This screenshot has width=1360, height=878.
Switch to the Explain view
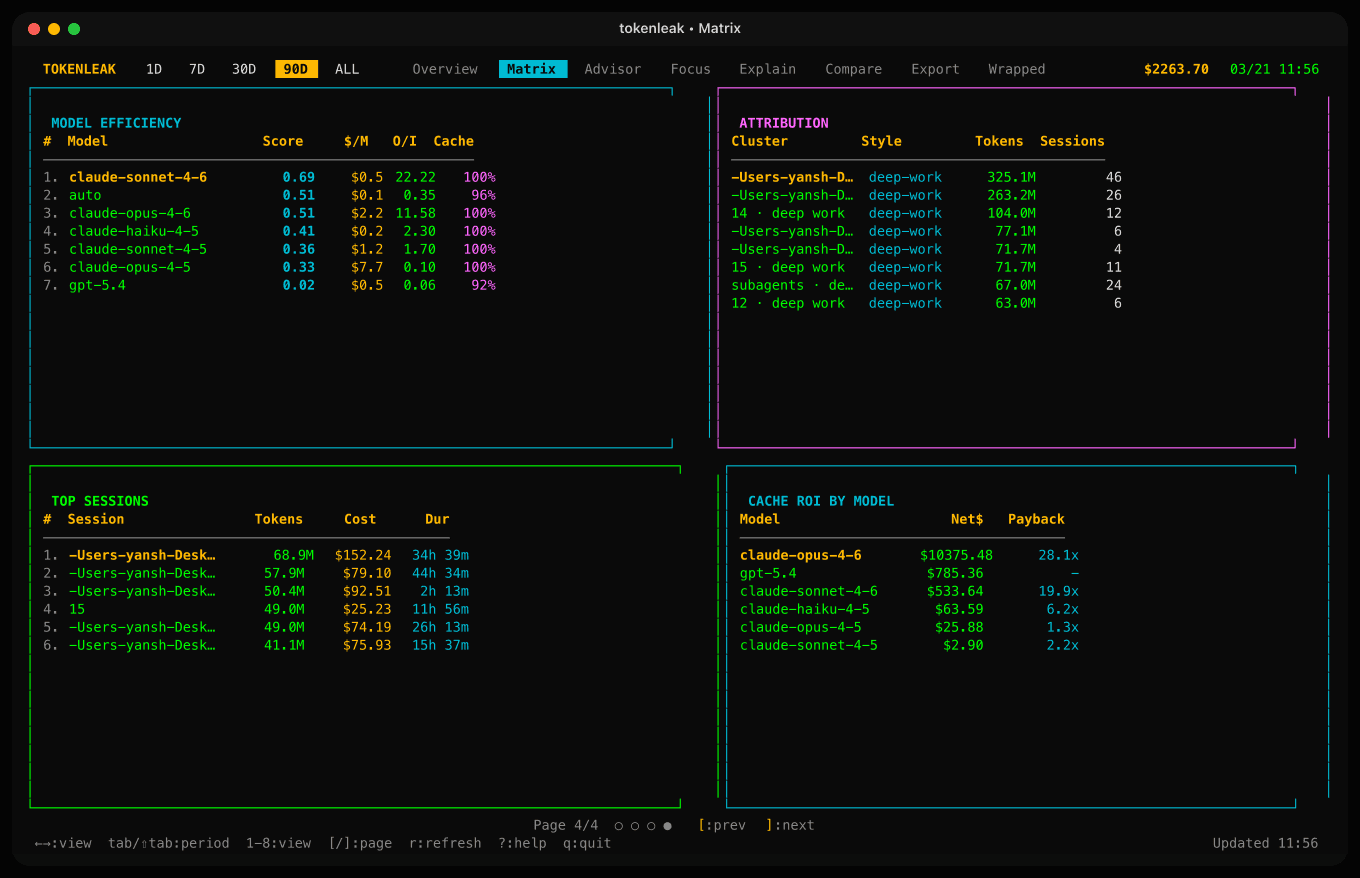tap(768, 69)
